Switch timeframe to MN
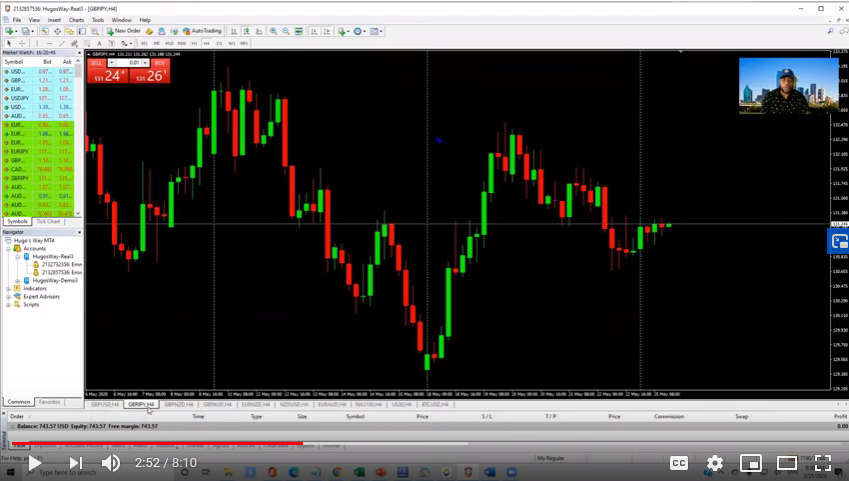 click(x=244, y=43)
